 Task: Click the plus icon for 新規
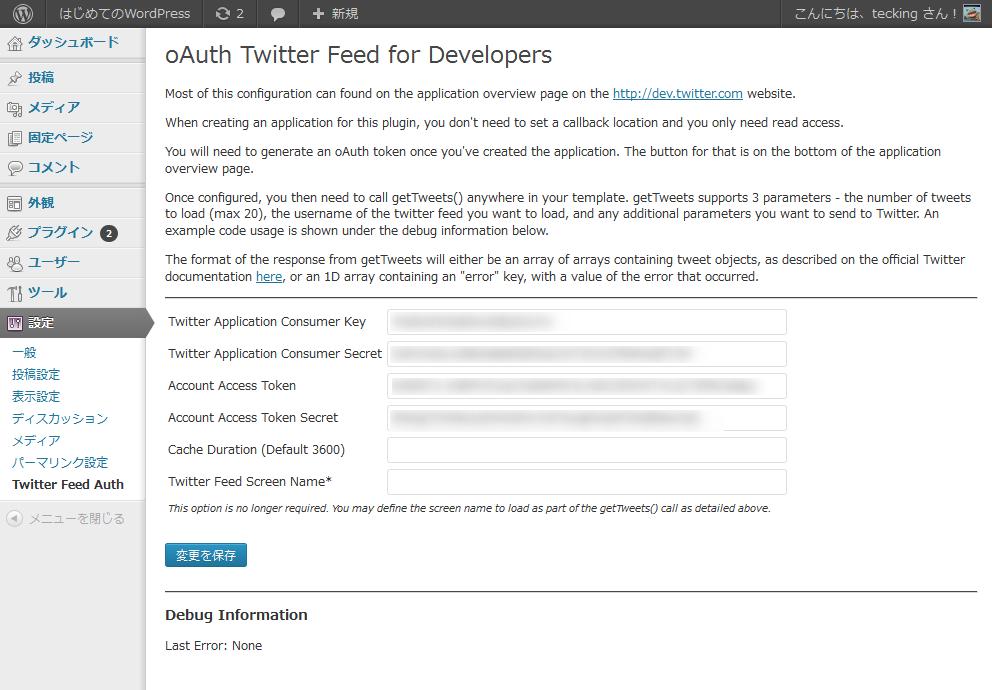coord(318,13)
